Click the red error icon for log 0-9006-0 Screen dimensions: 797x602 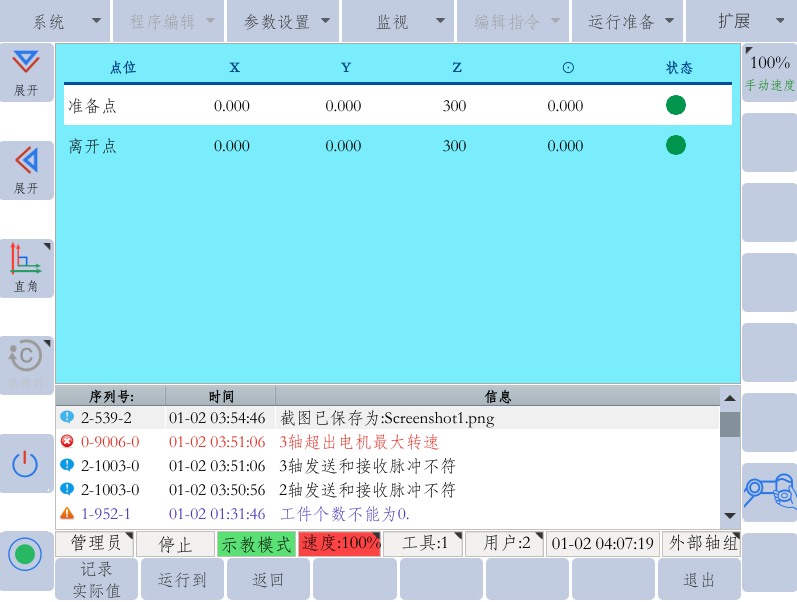[67, 441]
